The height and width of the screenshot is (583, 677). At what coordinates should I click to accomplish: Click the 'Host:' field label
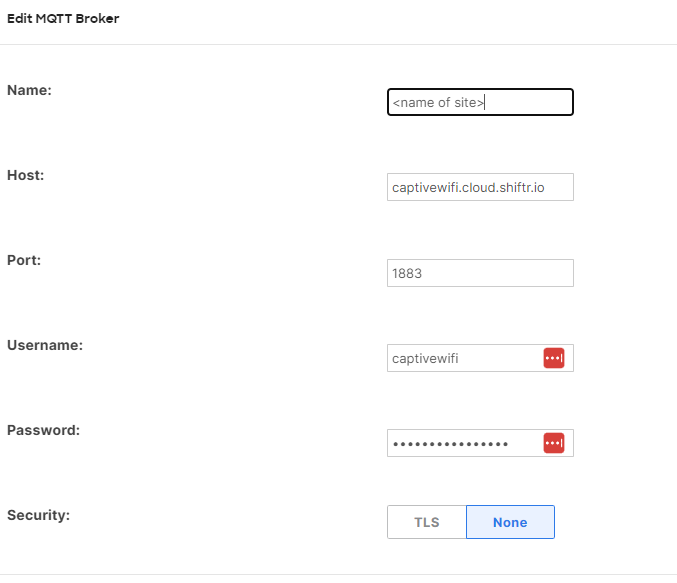26,175
